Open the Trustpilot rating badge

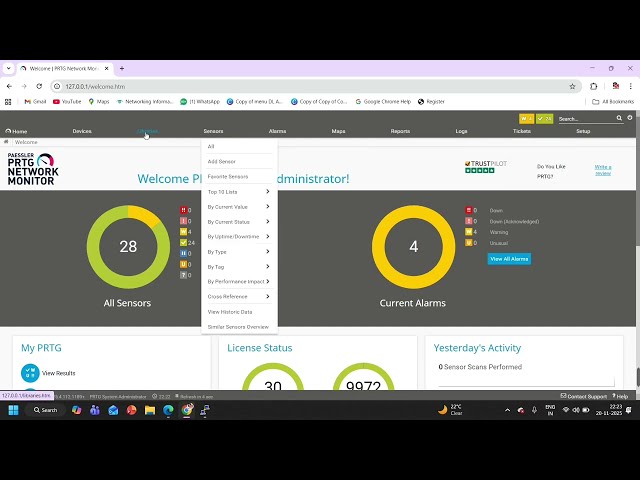click(486, 167)
